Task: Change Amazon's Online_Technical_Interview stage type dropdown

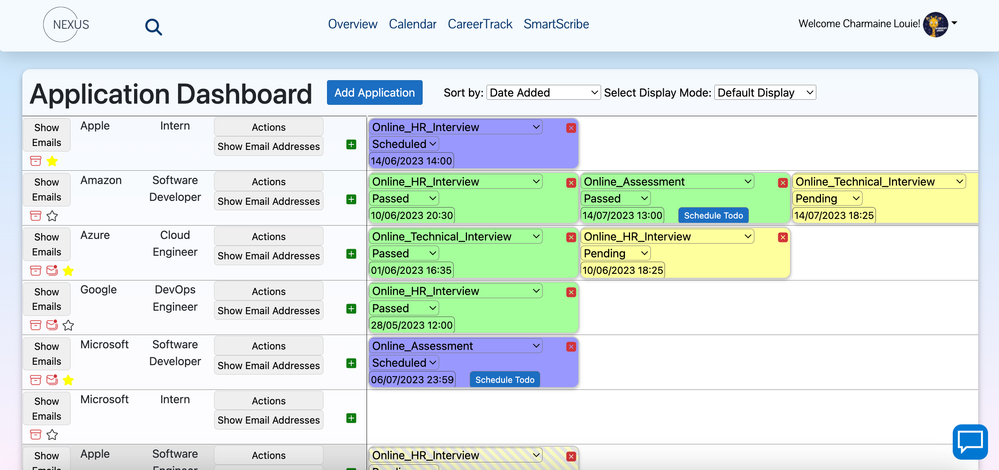Action: click(879, 182)
